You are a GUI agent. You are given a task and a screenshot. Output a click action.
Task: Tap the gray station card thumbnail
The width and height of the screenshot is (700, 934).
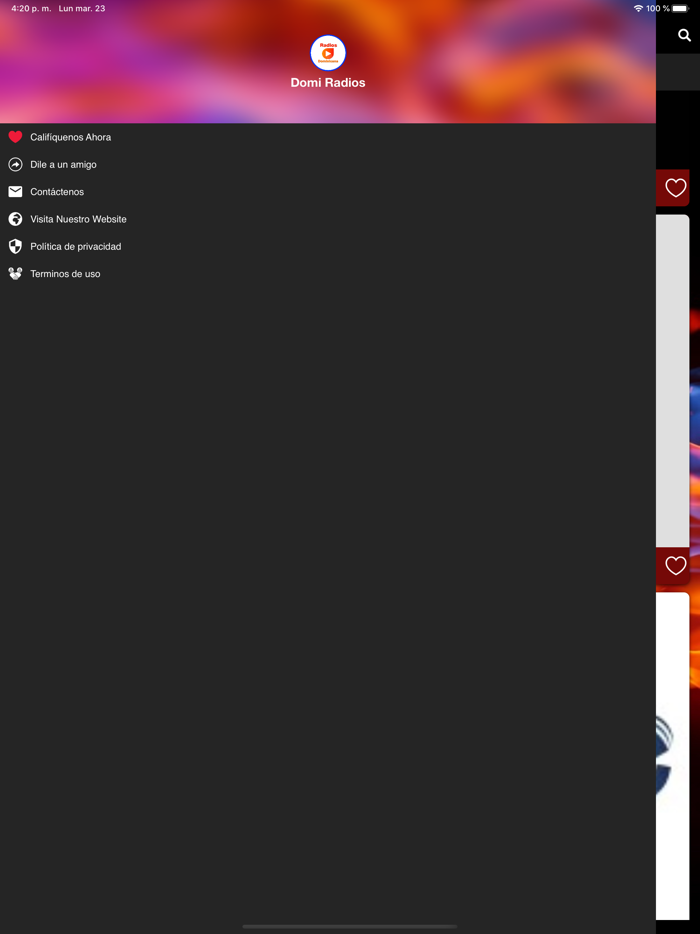coord(673,381)
